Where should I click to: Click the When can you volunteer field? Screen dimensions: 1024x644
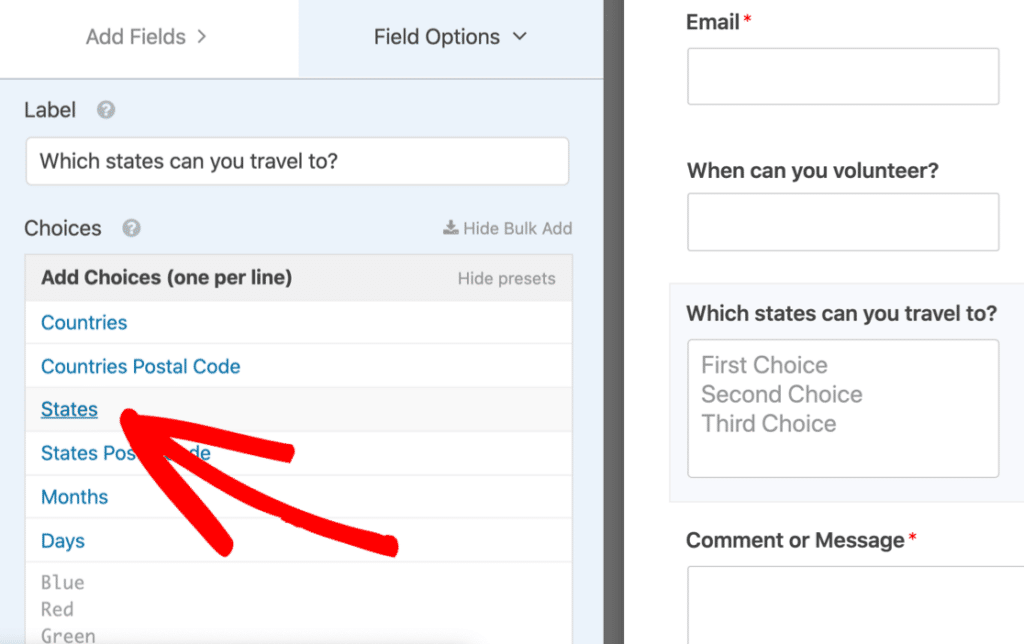pos(843,223)
